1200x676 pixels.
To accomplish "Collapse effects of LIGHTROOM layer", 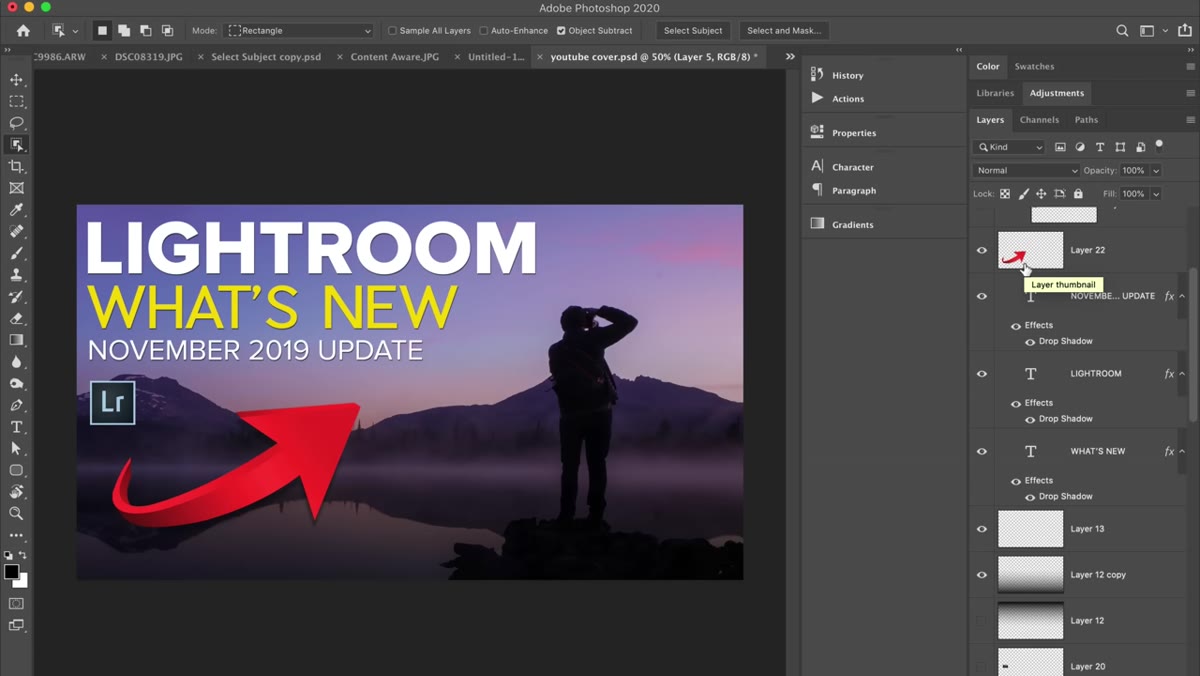I will [x=1182, y=374].
